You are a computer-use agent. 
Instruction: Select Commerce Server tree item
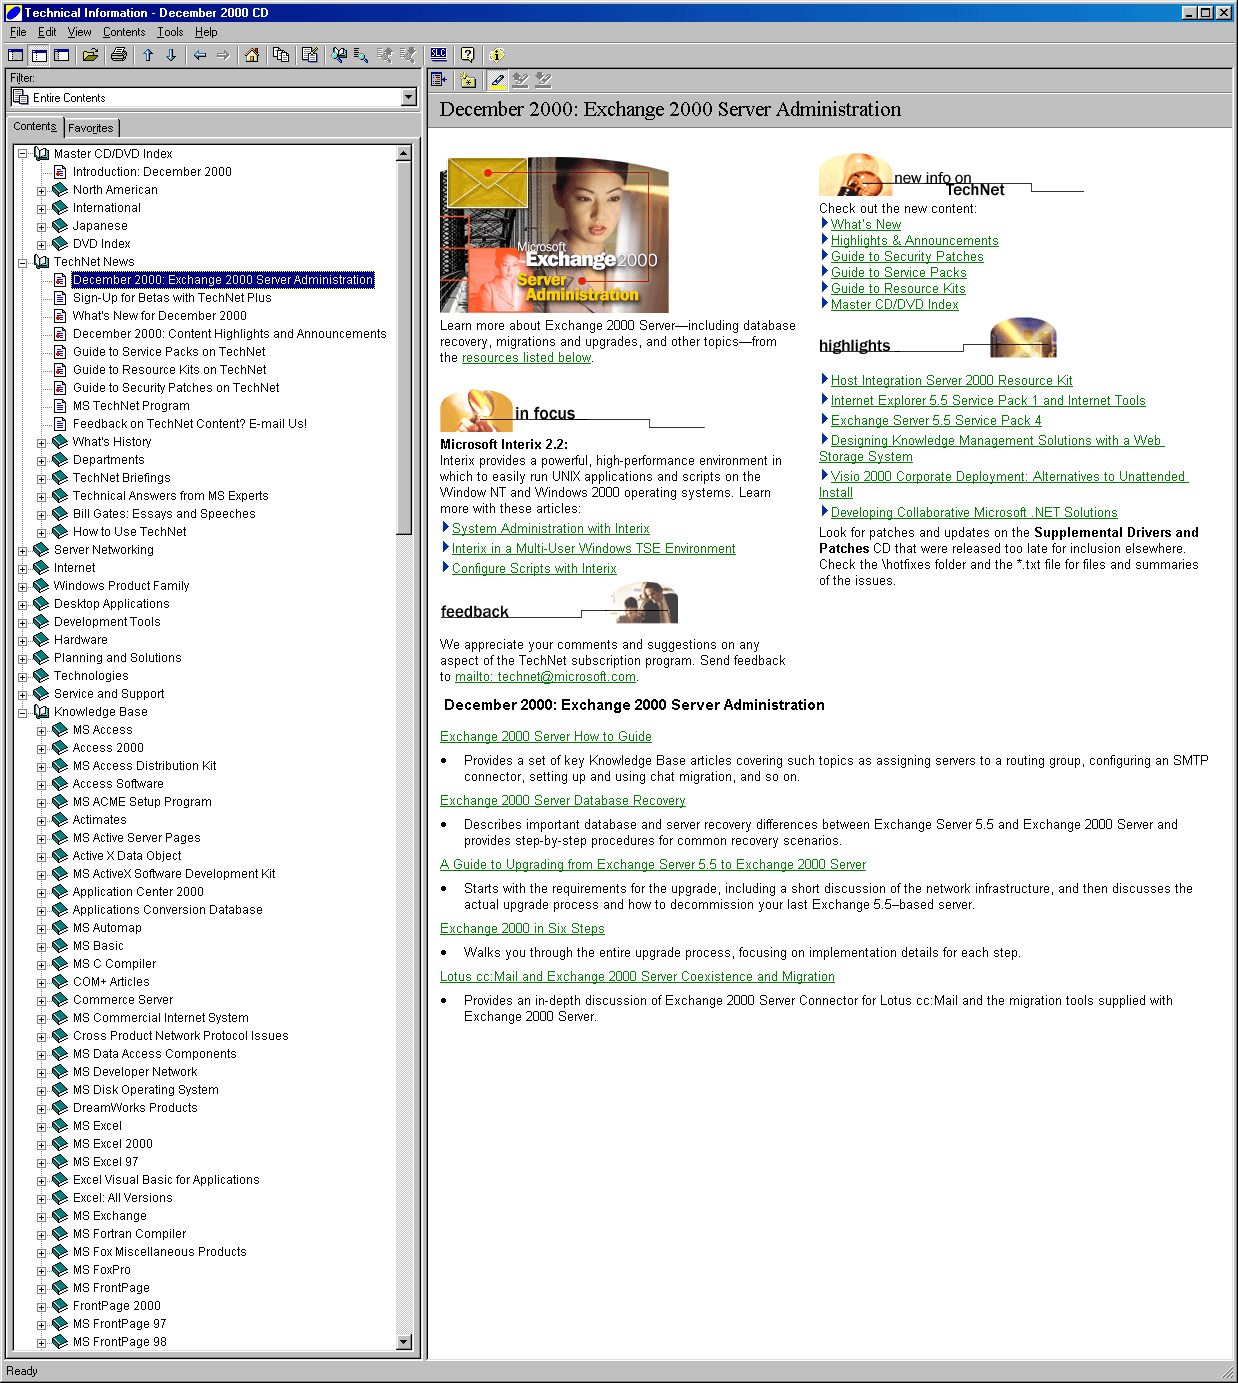point(122,1000)
